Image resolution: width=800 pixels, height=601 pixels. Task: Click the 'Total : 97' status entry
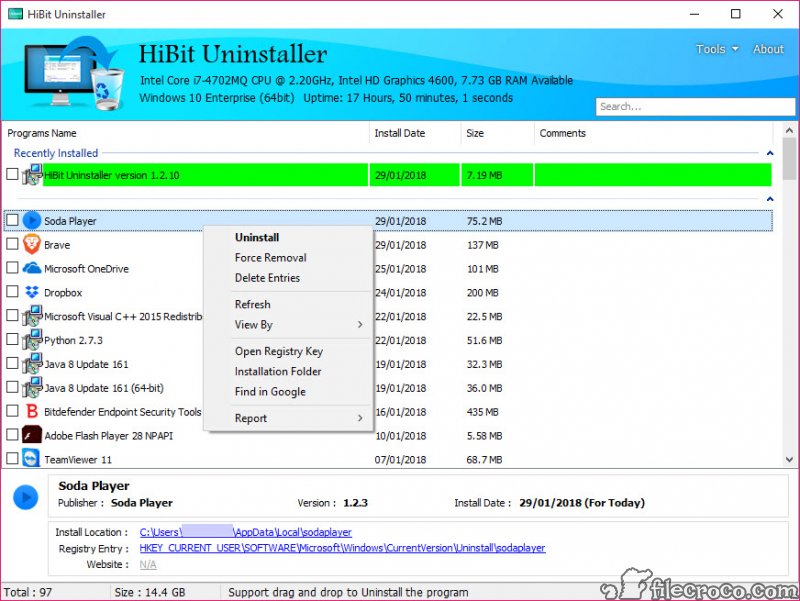click(x=28, y=592)
